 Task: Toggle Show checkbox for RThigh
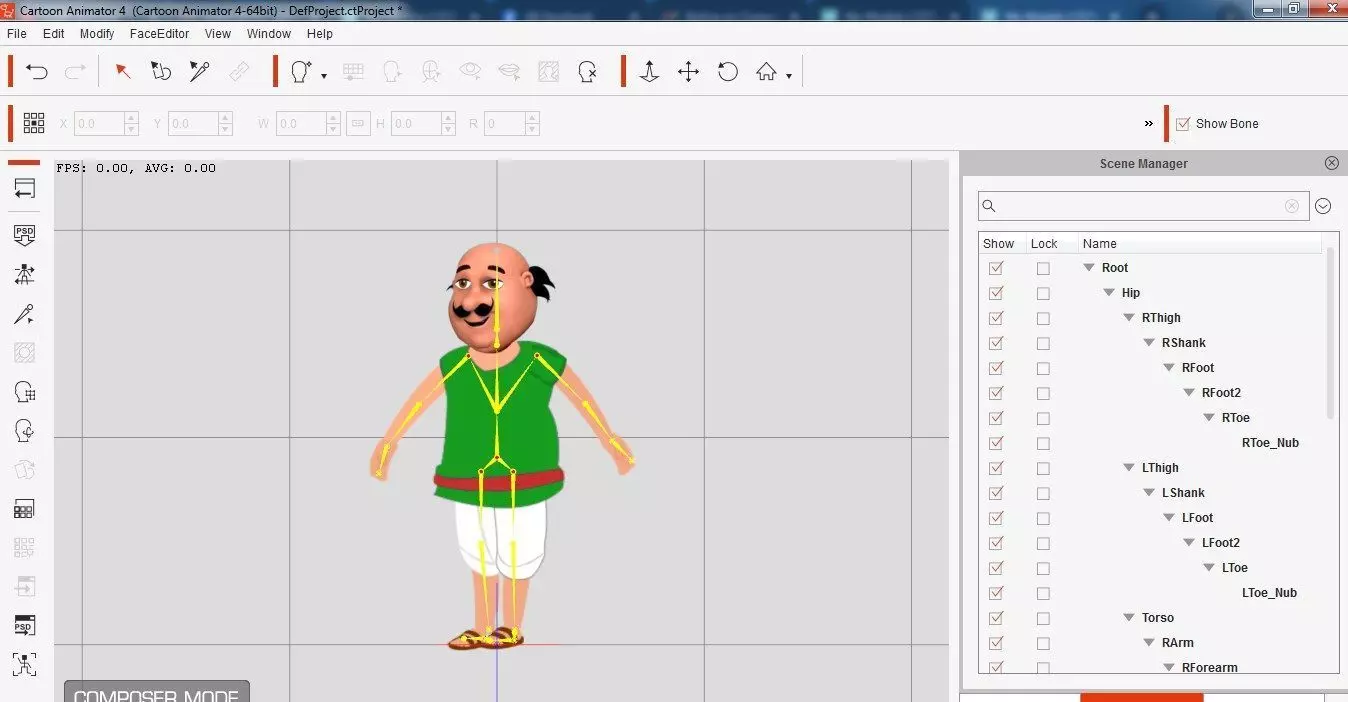(x=995, y=318)
